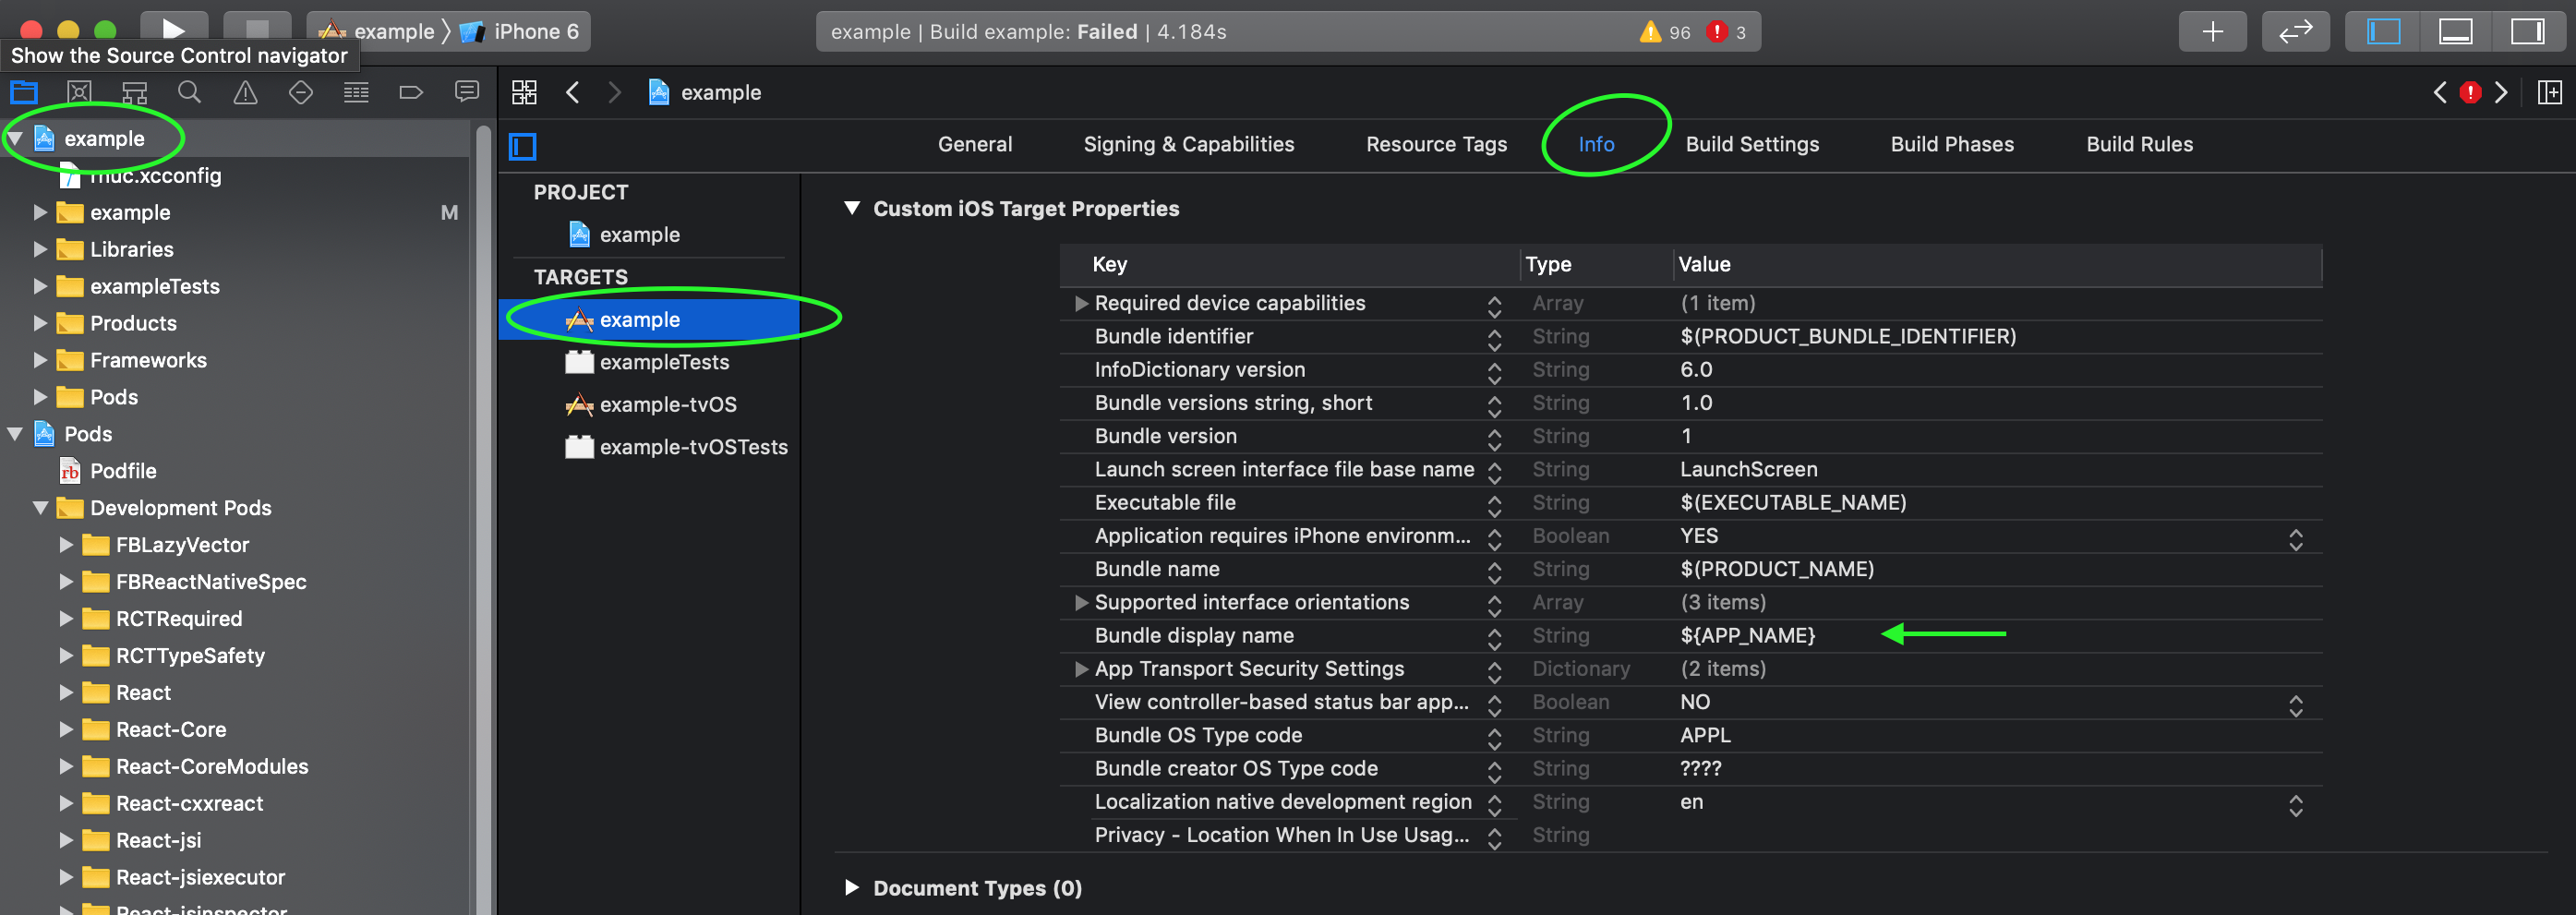Expand App Transport Security Settings row

point(1080,669)
